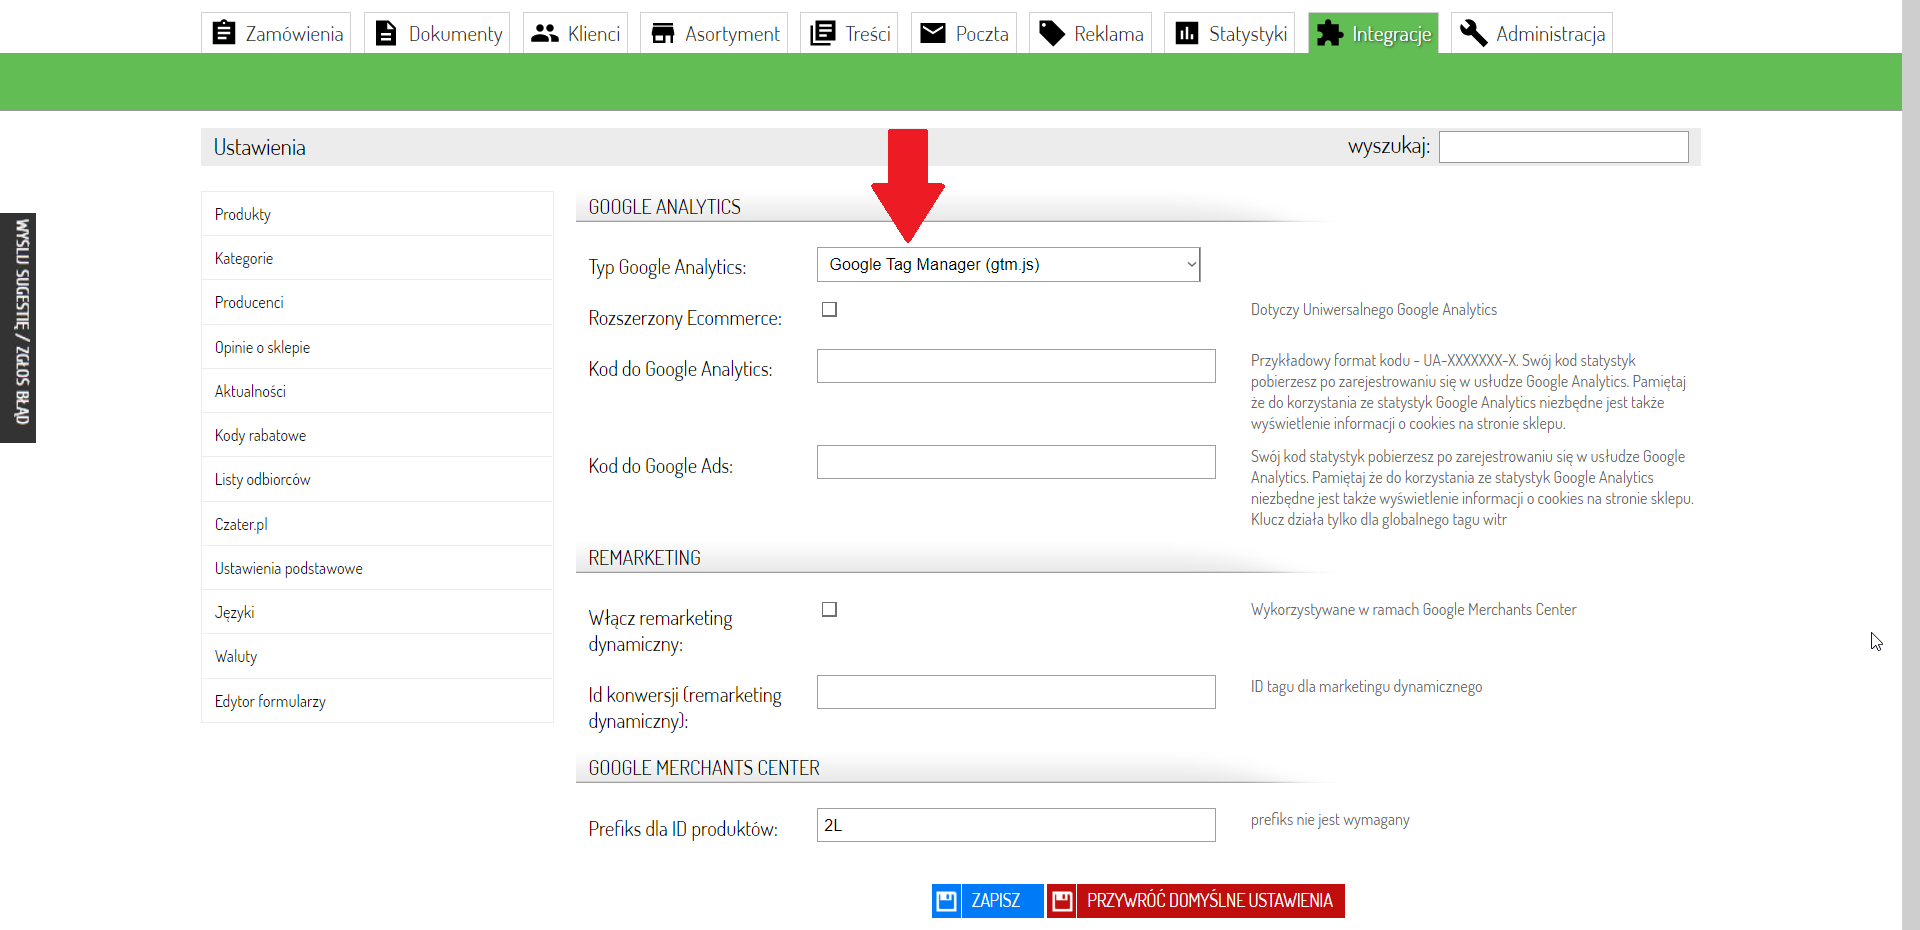Image resolution: width=1920 pixels, height=930 pixels.
Task: Open Listy odbiorców settings
Action: (377, 479)
